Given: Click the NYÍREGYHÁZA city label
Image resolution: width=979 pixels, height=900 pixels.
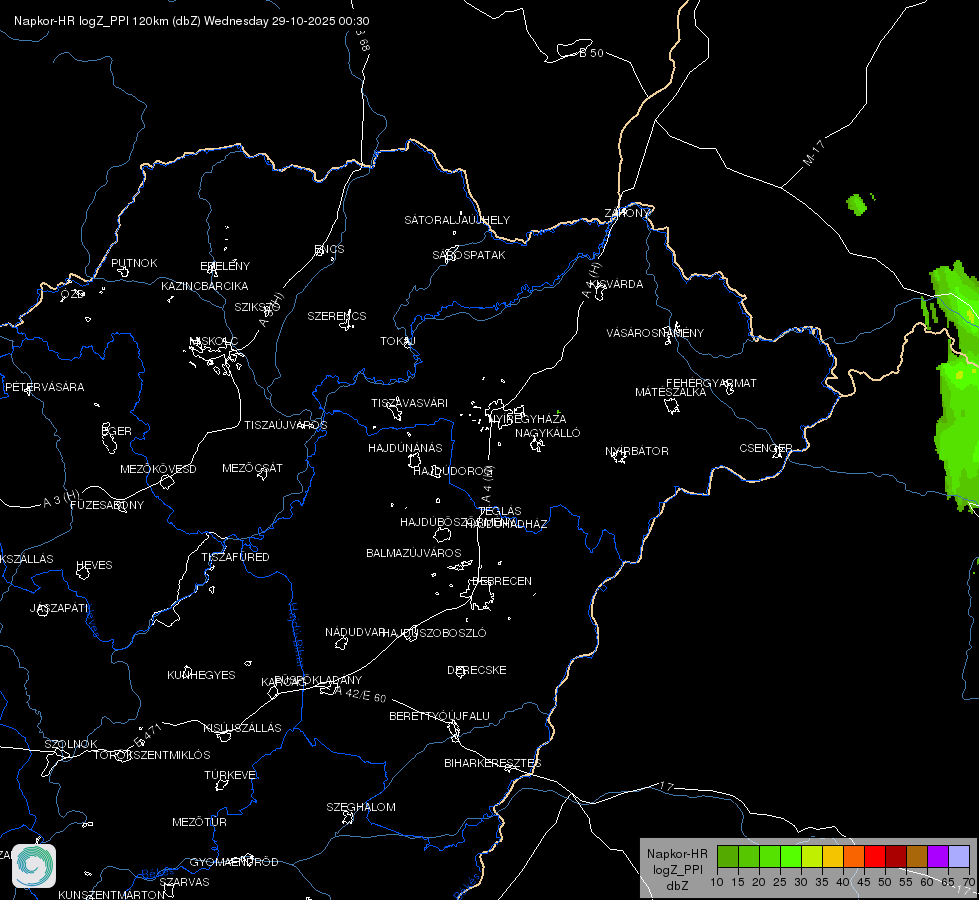Looking at the screenshot, I should pos(528,419).
